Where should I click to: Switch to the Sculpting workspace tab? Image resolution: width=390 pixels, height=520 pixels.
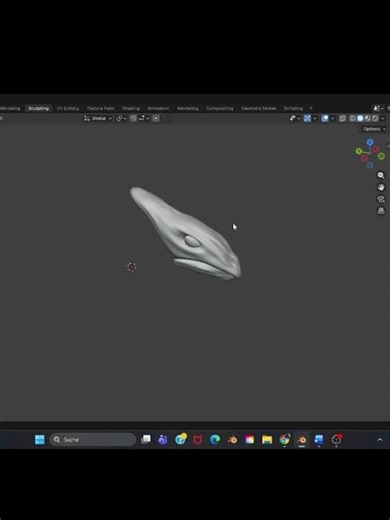39,108
